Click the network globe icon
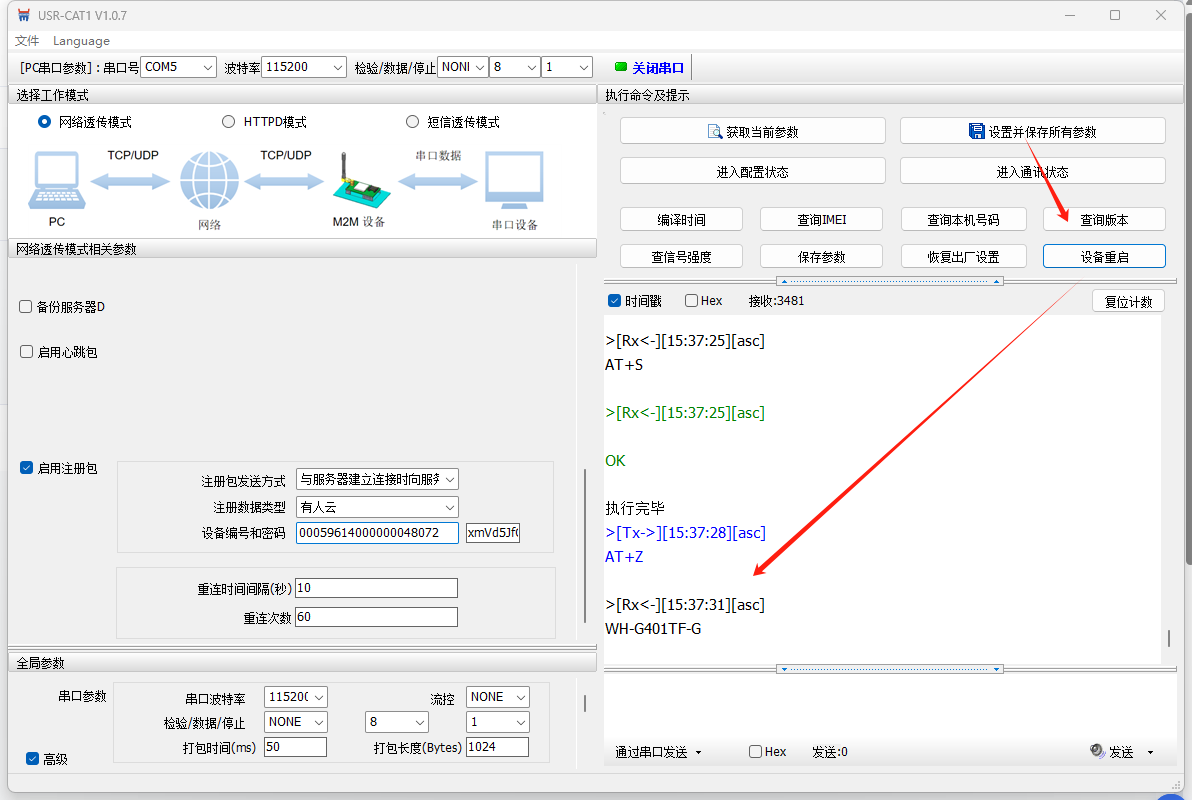Screen dimensions: 1192x800 [x=209, y=181]
